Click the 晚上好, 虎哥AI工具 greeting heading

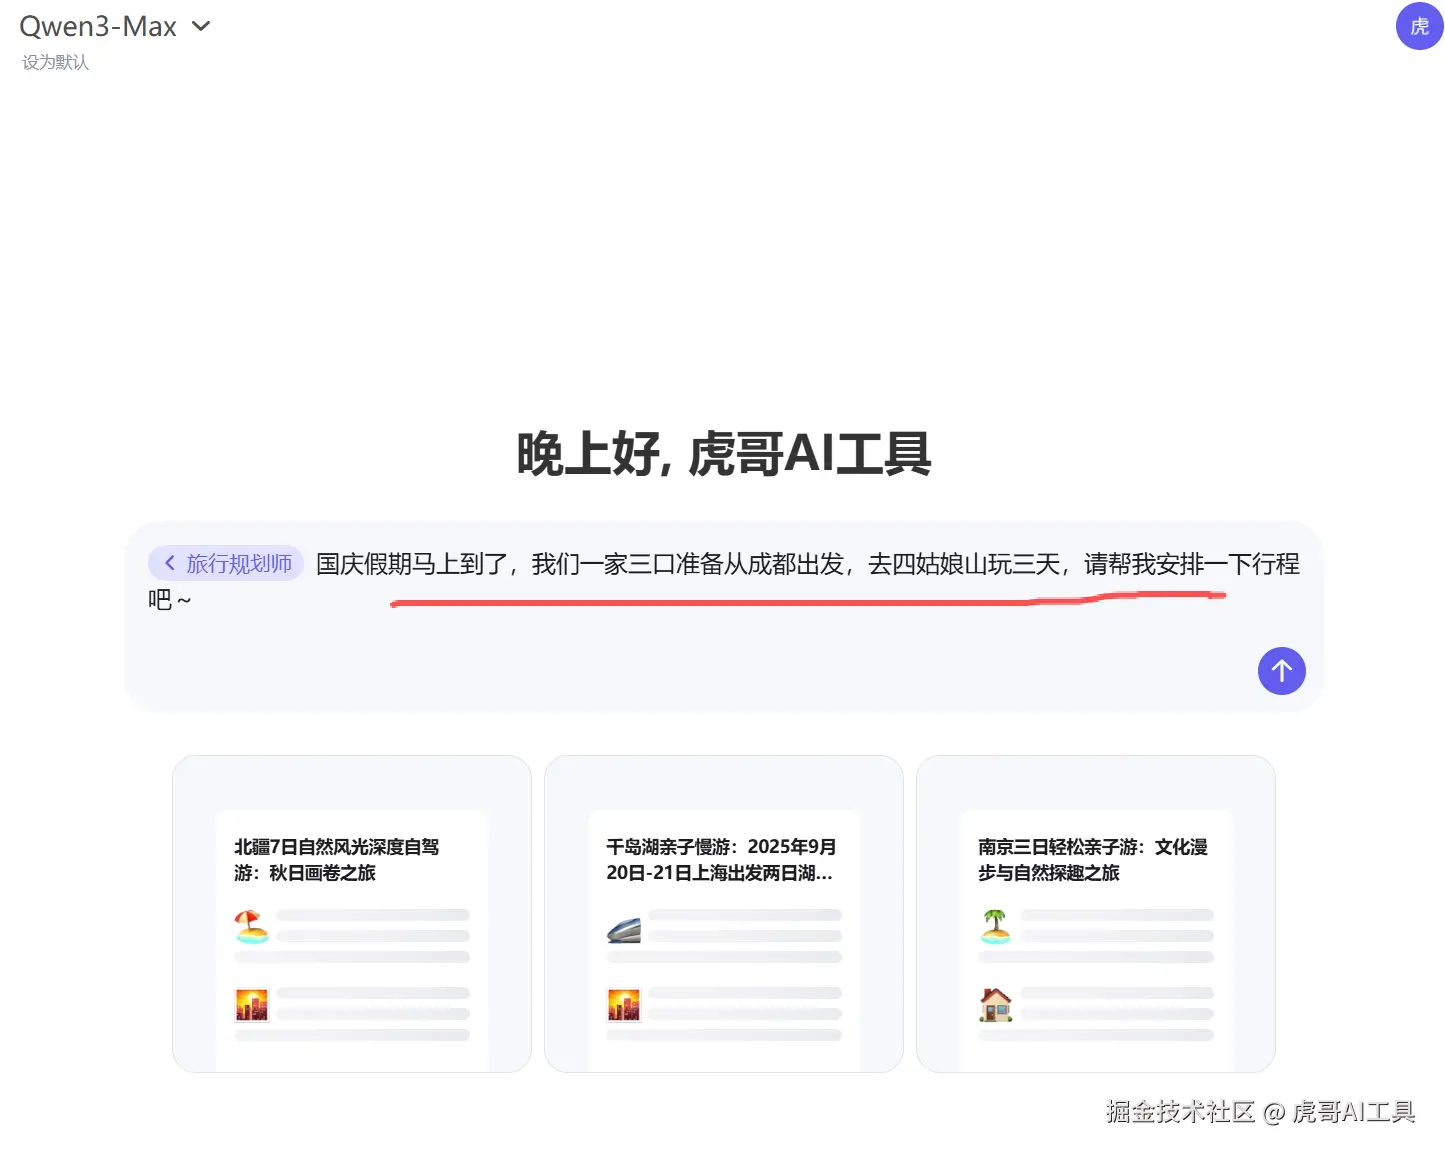[724, 453]
